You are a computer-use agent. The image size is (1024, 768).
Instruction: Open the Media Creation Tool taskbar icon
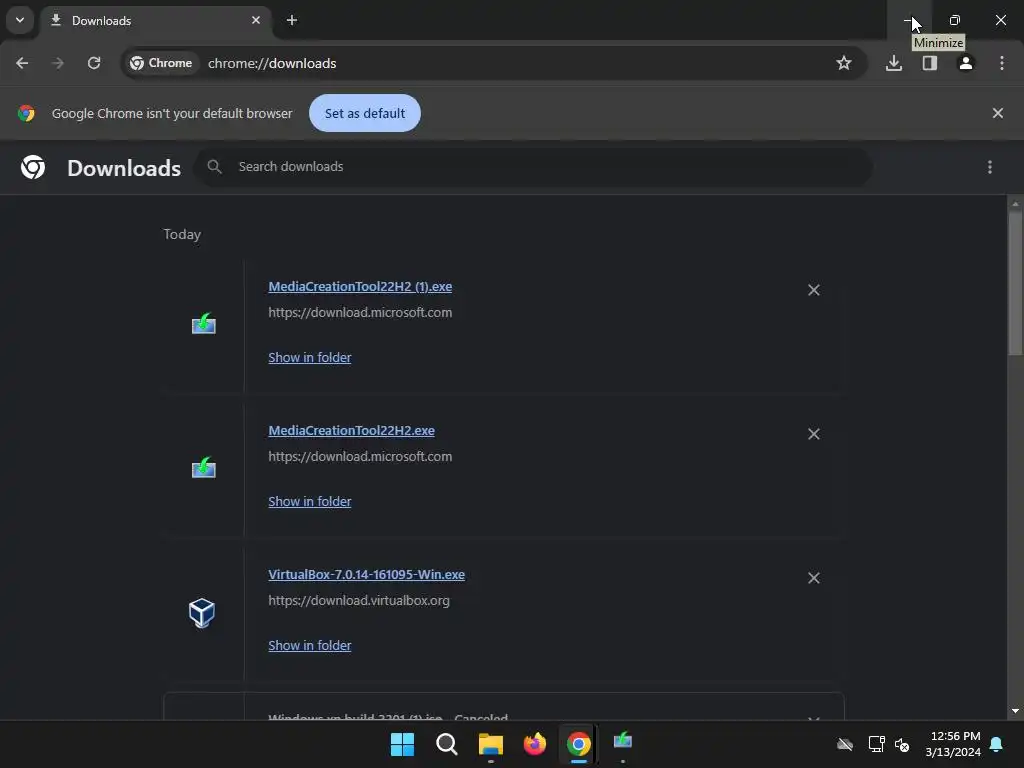[623, 743]
